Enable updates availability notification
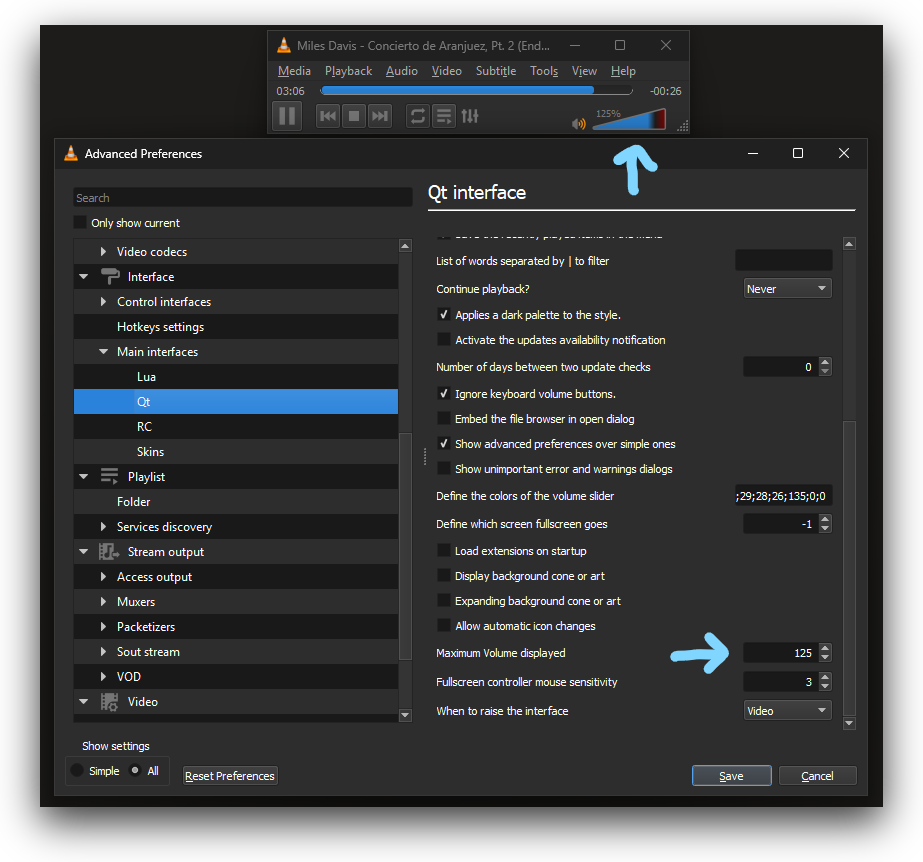The height and width of the screenshot is (862, 923). tap(444, 340)
